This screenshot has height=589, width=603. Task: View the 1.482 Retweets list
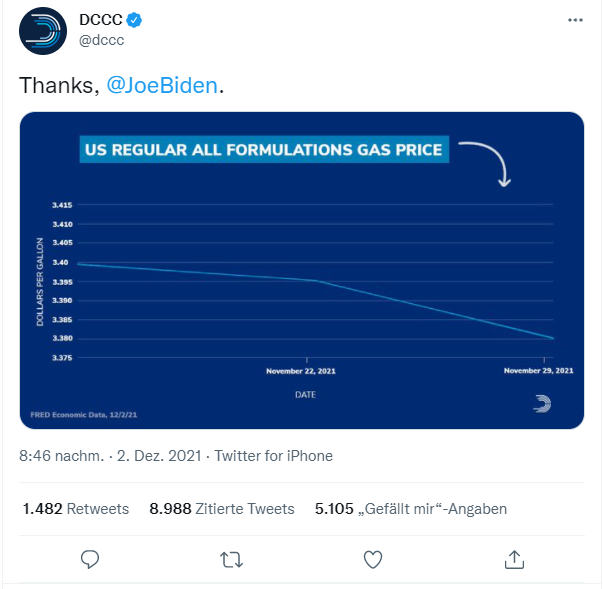click(x=76, y=509)
